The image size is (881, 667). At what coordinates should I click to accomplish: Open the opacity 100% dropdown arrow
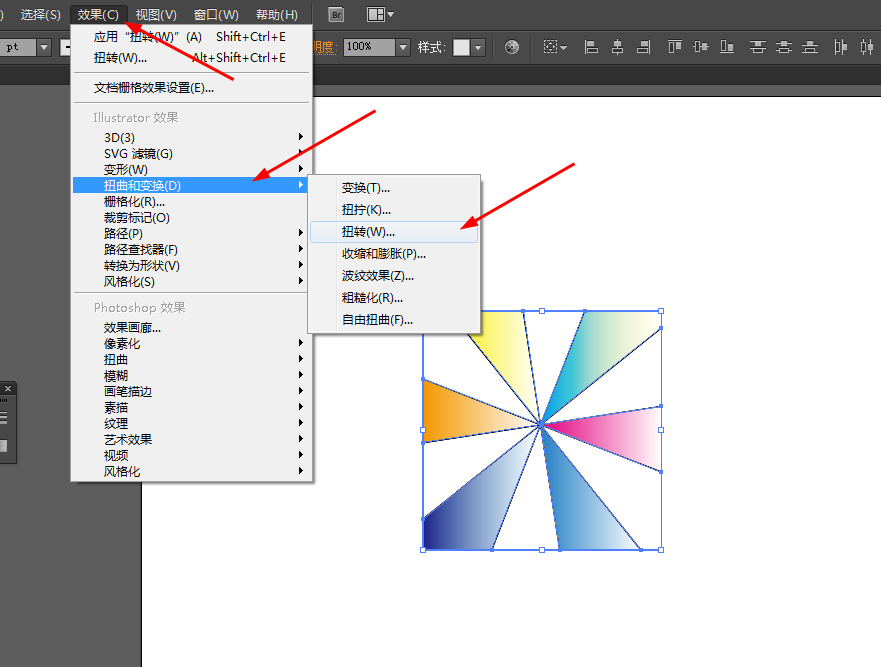(402, 47)
